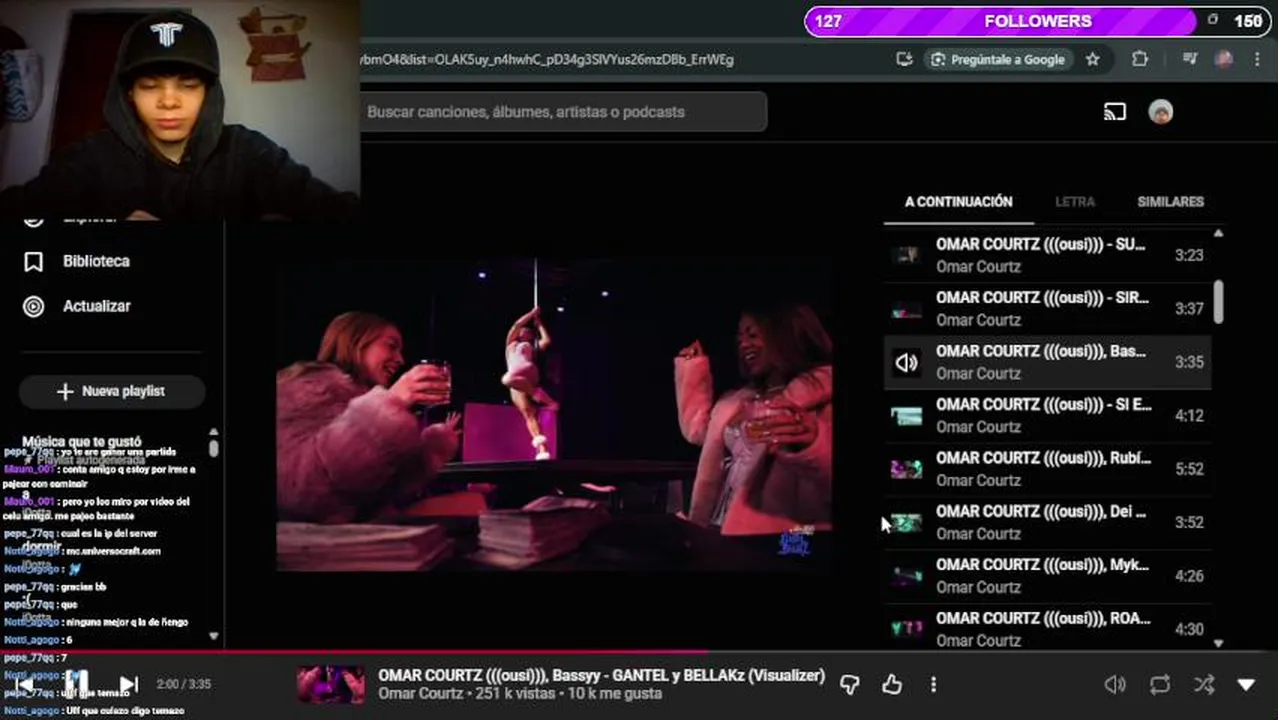The height and width of the screenshot is (720, 1278).
Task: Skip to next track
Action: (128, 685)
